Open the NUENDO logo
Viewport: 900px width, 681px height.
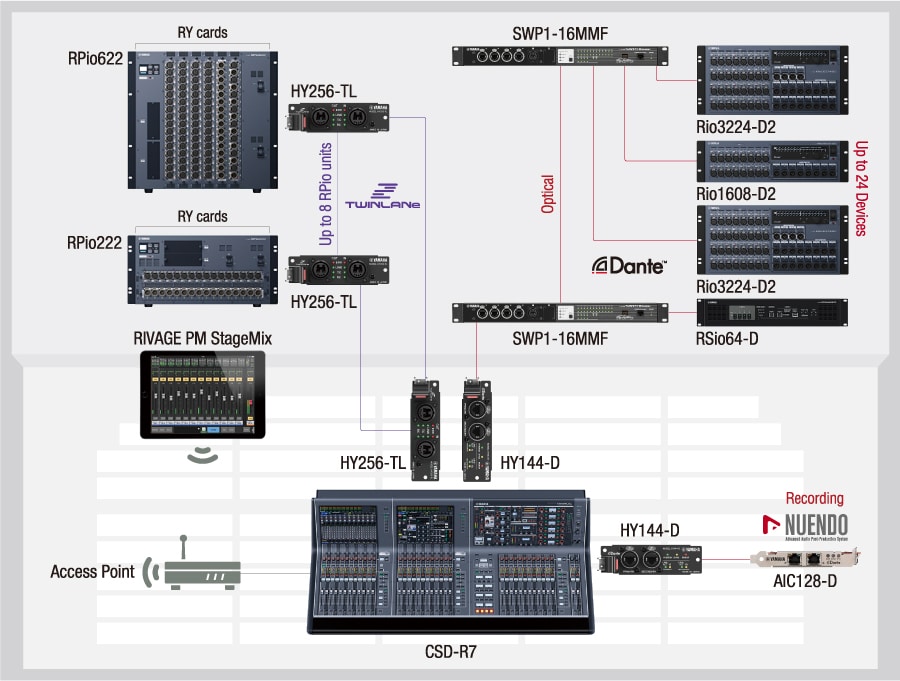804,525
